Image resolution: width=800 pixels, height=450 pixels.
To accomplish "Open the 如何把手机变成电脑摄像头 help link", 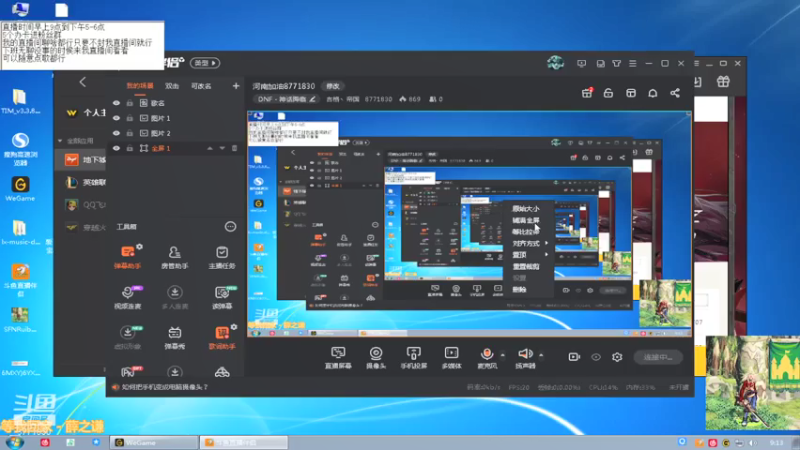I will coord(165,387).
